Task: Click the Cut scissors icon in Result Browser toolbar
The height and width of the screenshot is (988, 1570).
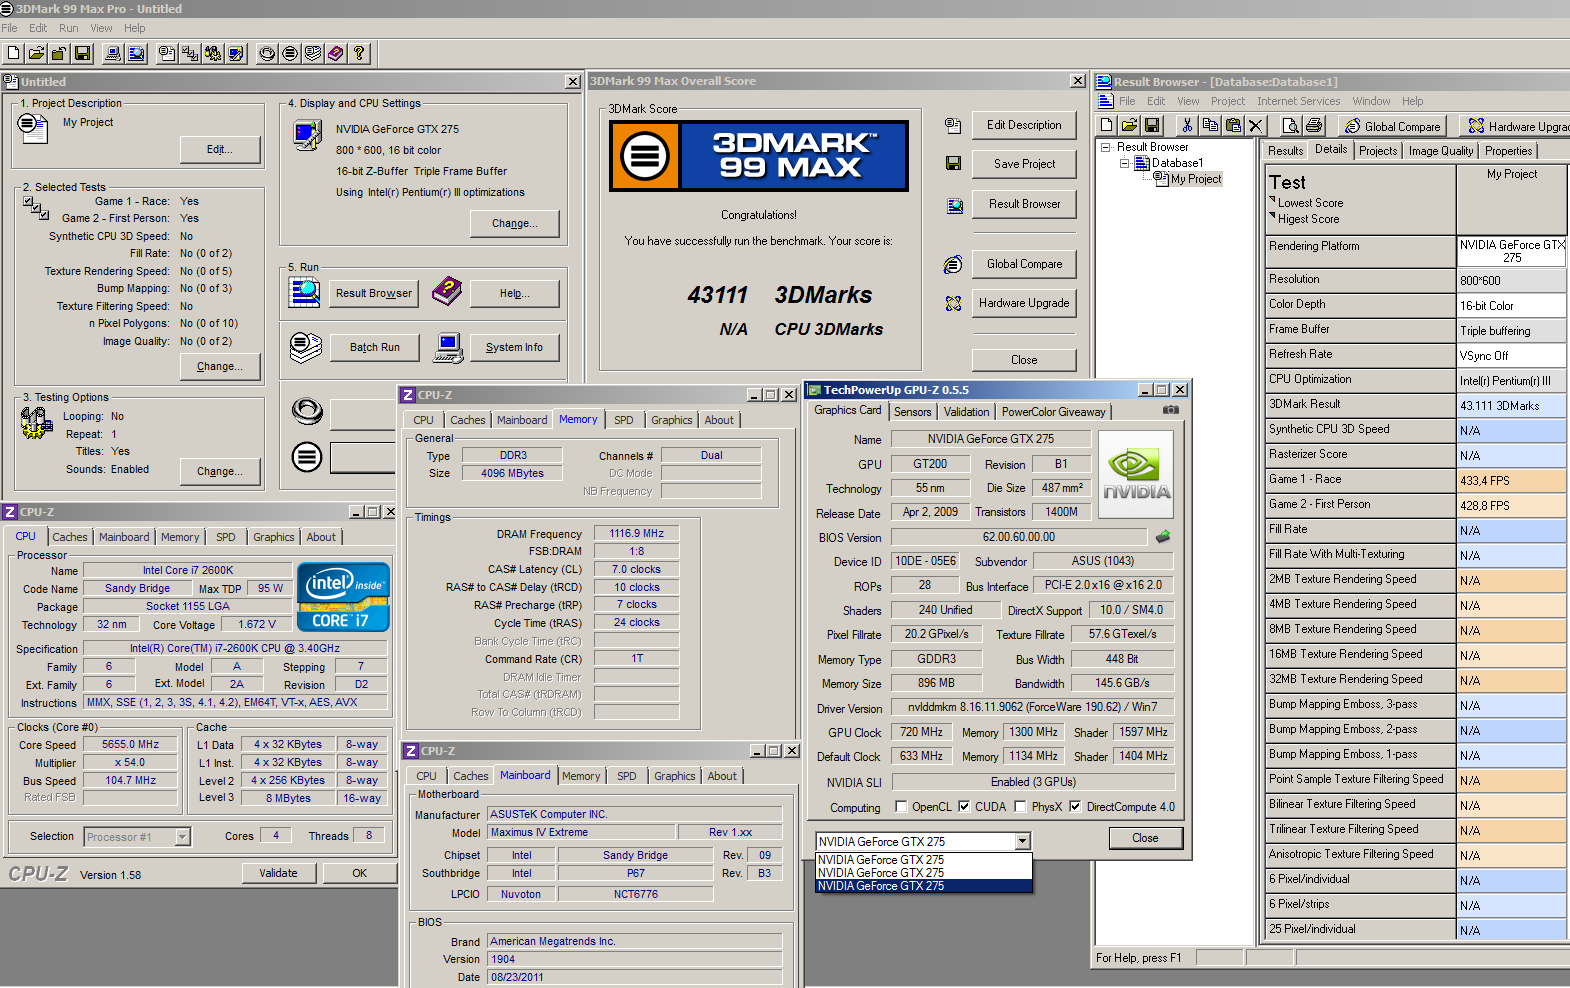Action: [1187, 125]
